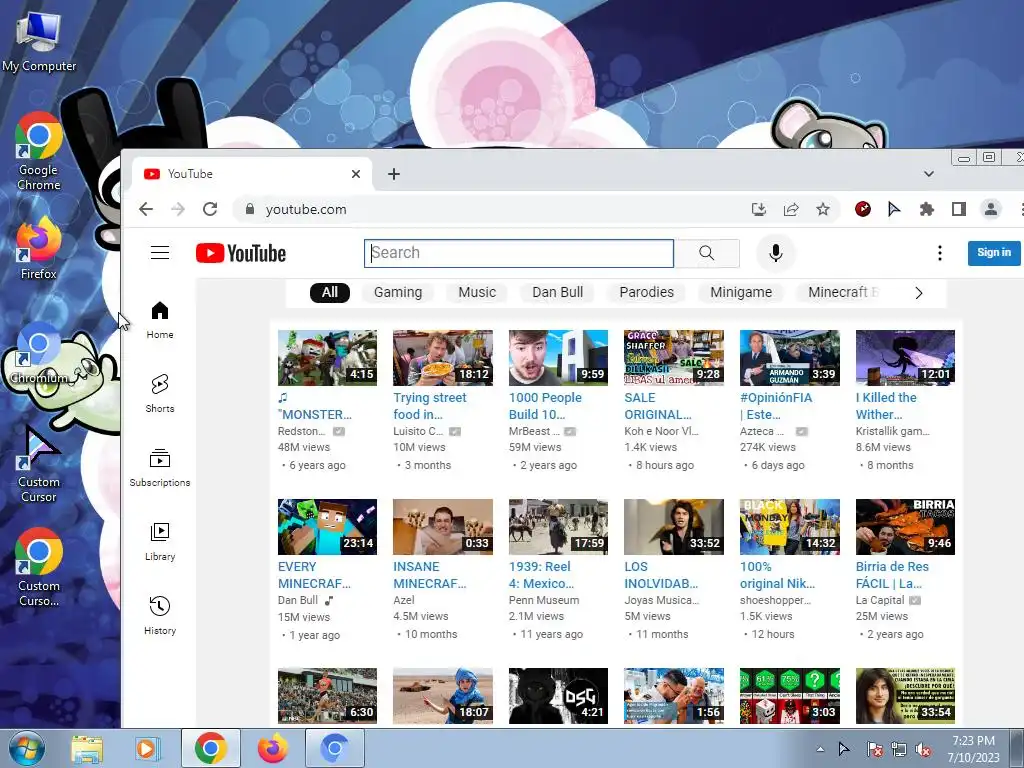Open the Chrome profile avatar menu
1024x768 pixels.
[x=991, y=209]
